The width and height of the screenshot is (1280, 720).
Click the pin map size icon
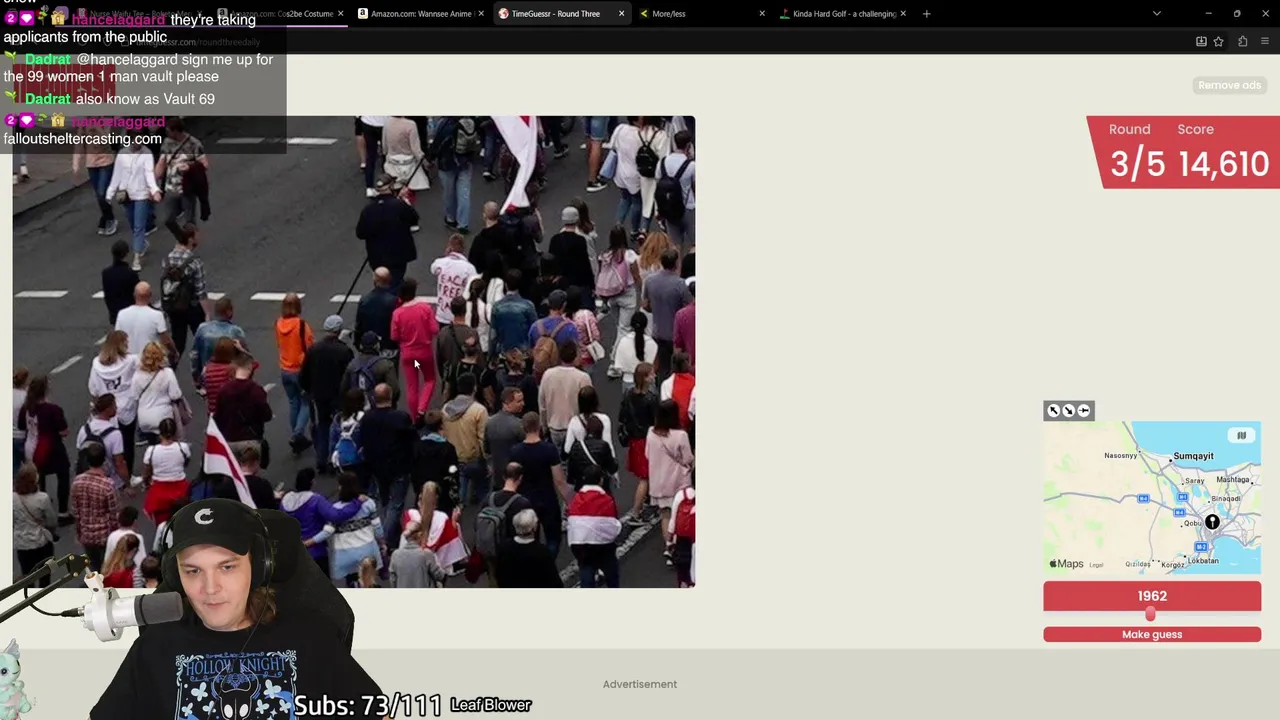pos(1084,411)
